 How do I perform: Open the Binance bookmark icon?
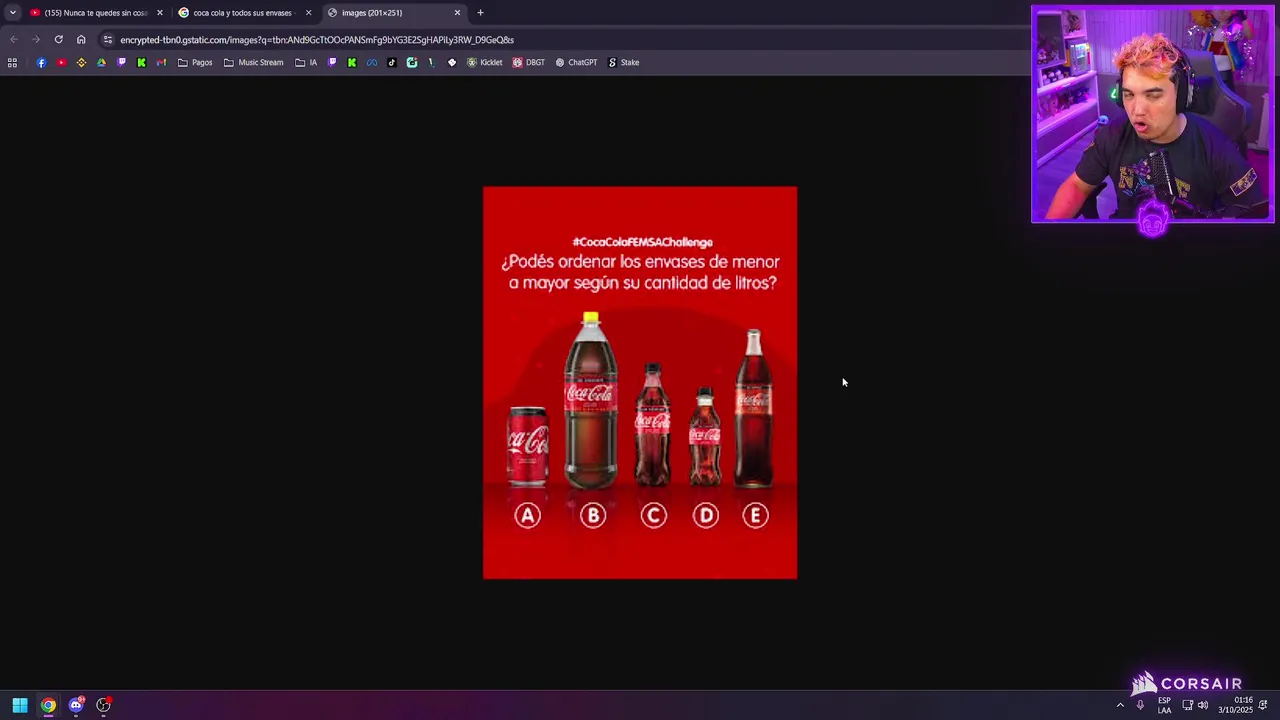tap(81, 62)
